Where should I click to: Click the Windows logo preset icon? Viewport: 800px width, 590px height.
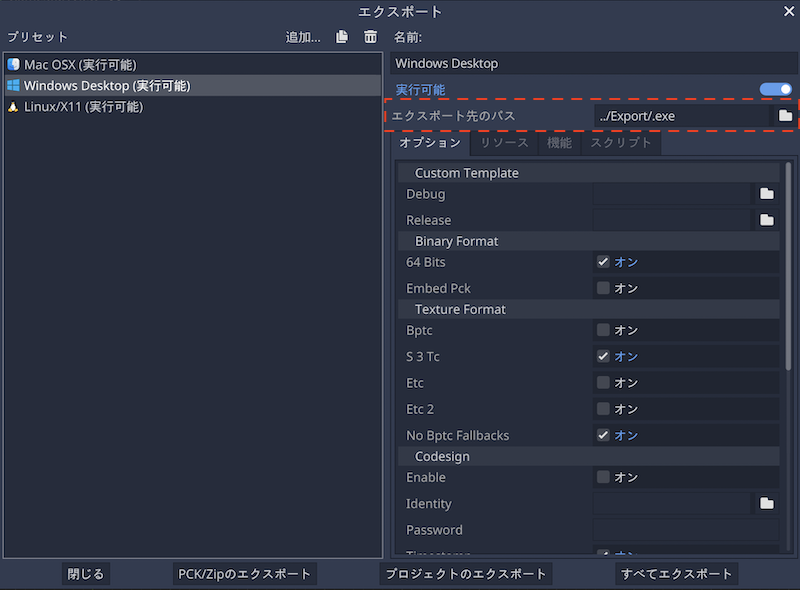click(14, 85)
